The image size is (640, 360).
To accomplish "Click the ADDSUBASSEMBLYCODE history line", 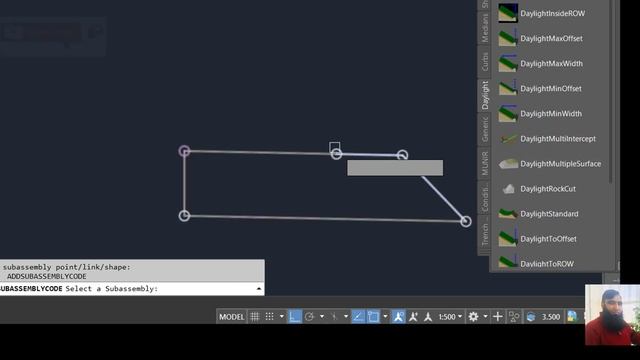I will 46,276.
